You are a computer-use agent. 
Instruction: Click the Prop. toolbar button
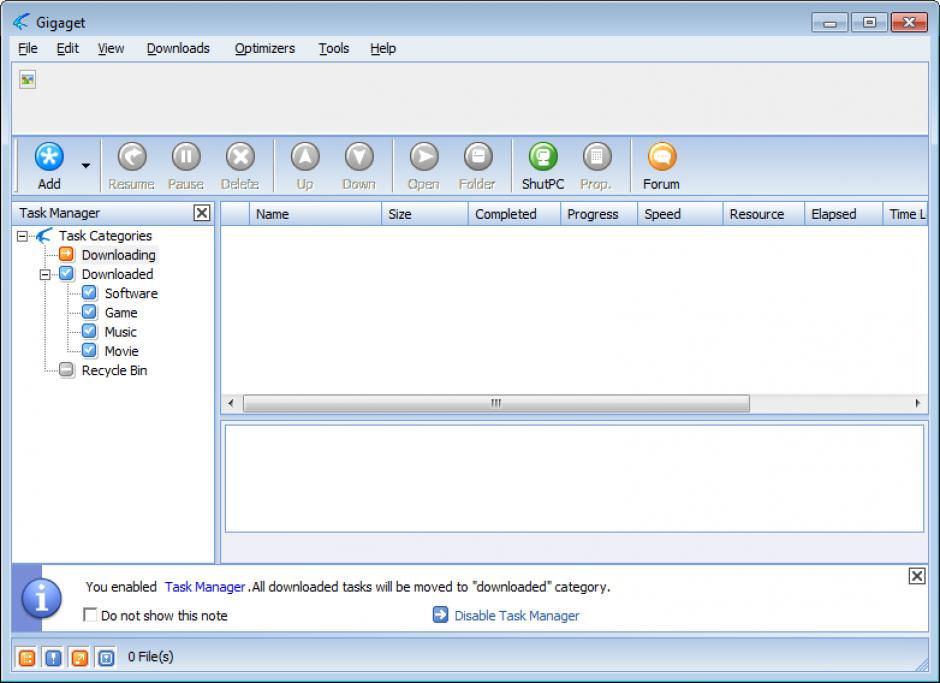pyautogui.click(x=596, y=166)
